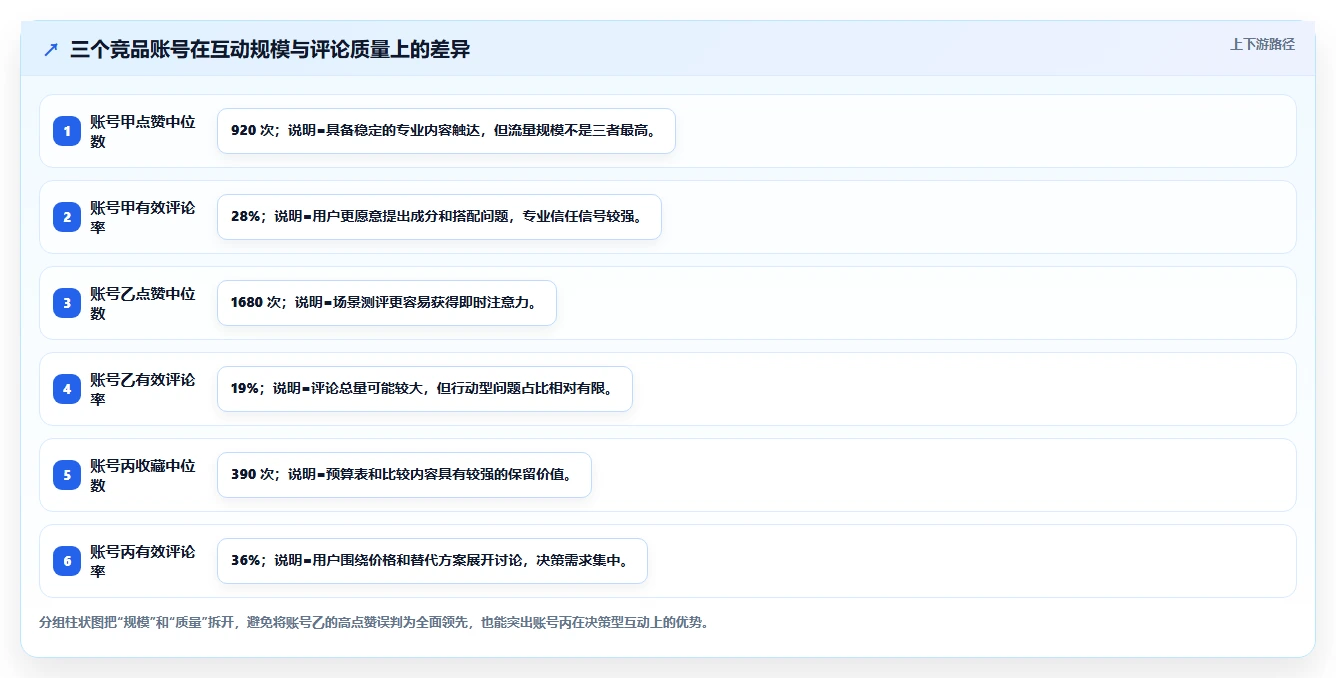Click the arrow icon beside the card title
1336x678 pixels.
point(51,49)
